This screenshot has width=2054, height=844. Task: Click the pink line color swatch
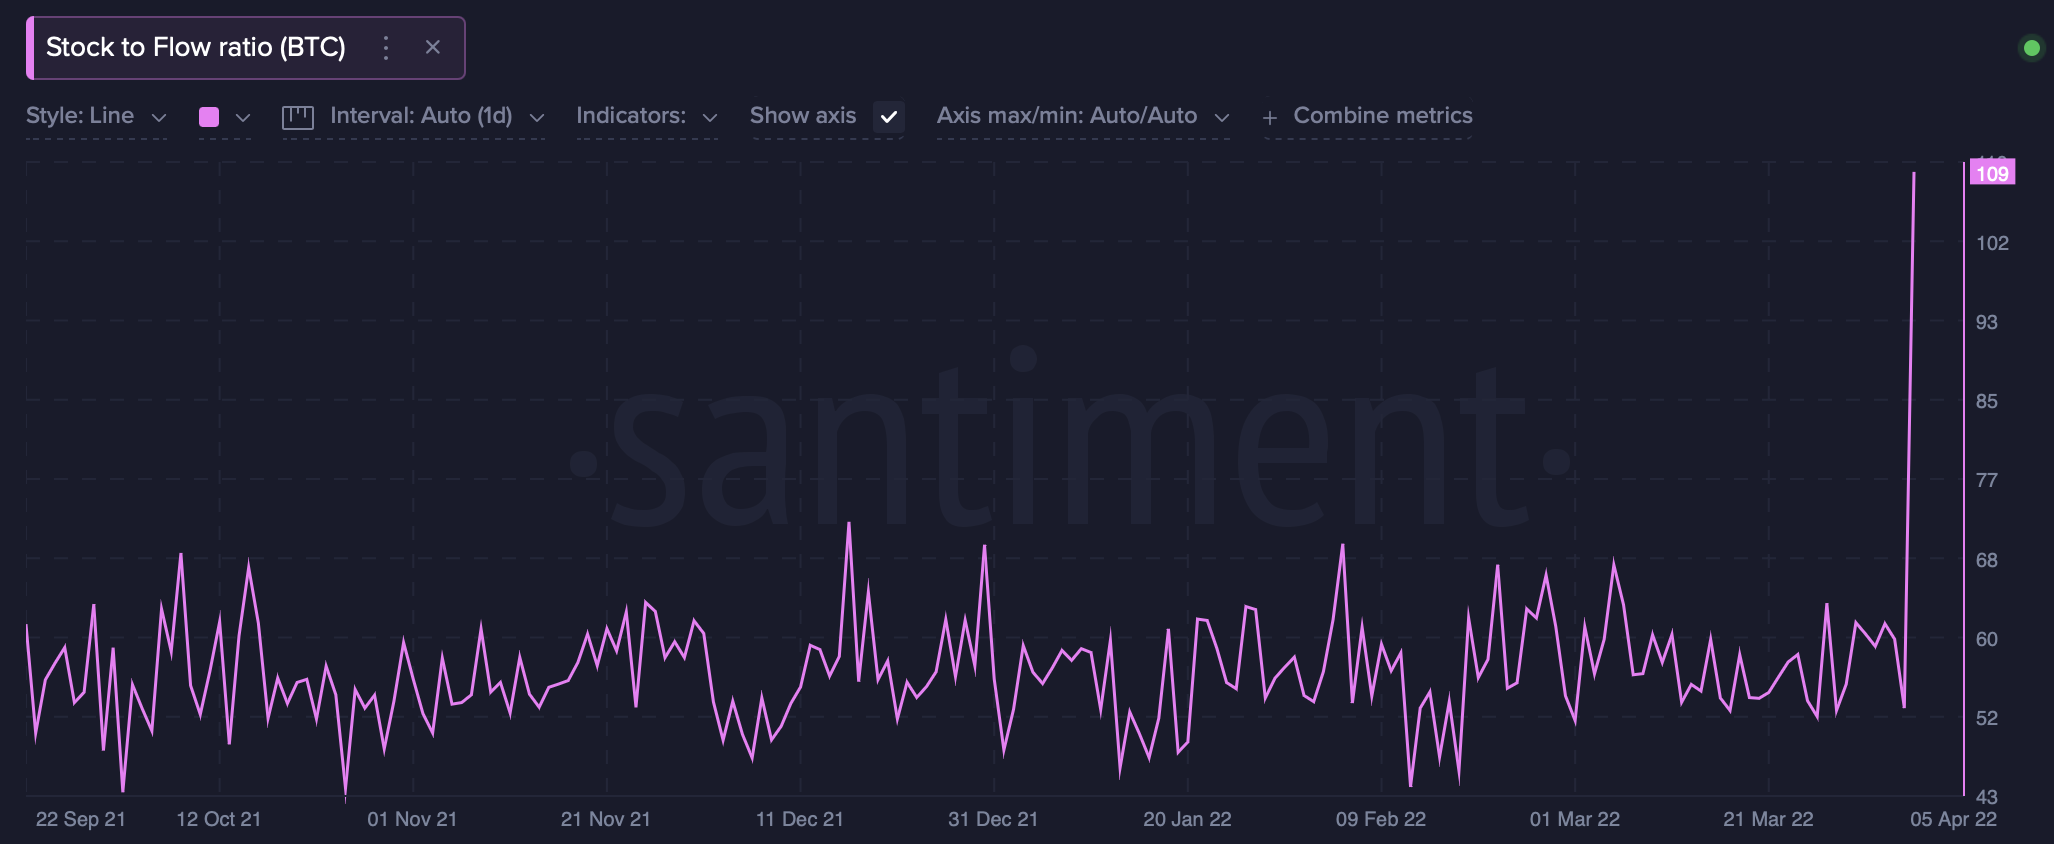point(209,117)
